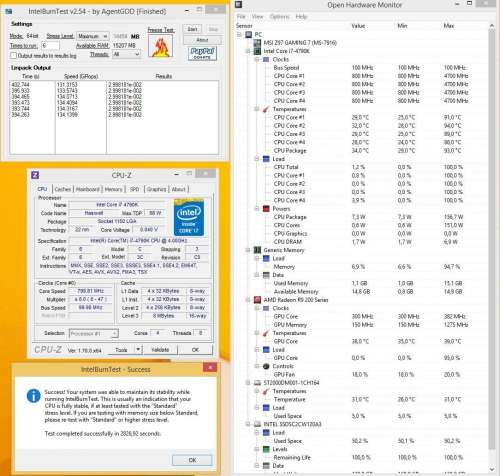Screen dimensions: 500x476
Task: Collapse the ST2000DM001-1CH164 node
Action: [248, 383]
